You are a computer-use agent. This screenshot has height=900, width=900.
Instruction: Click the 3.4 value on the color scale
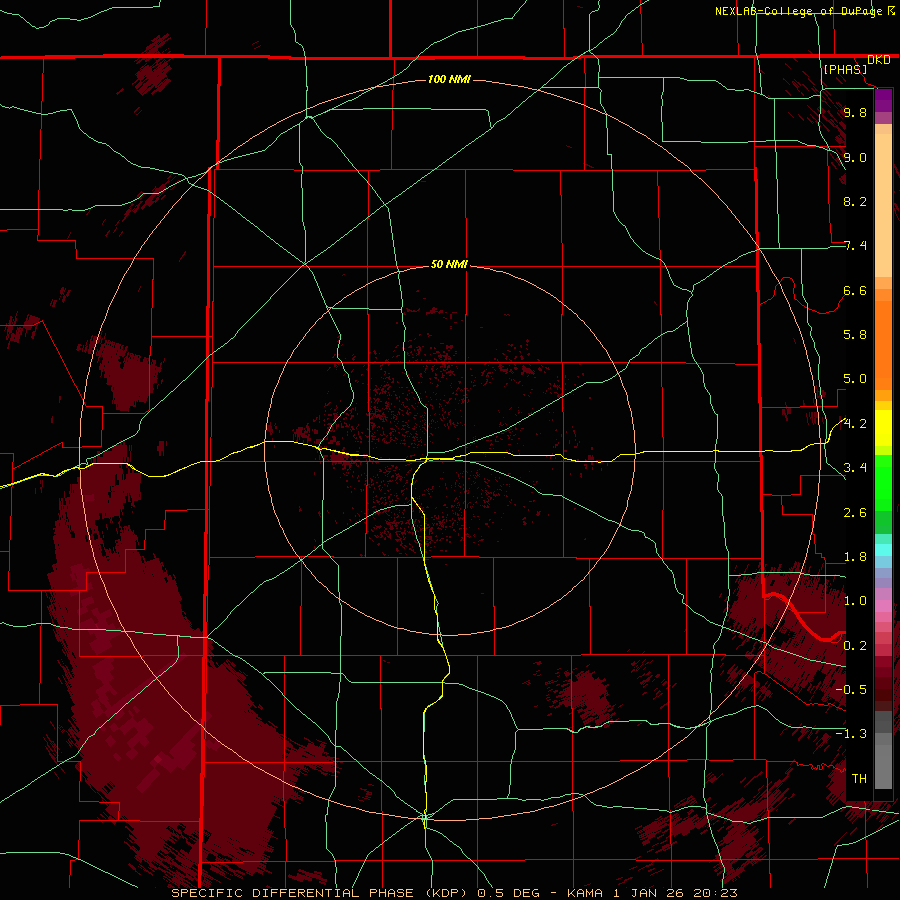tap(855, 468)
